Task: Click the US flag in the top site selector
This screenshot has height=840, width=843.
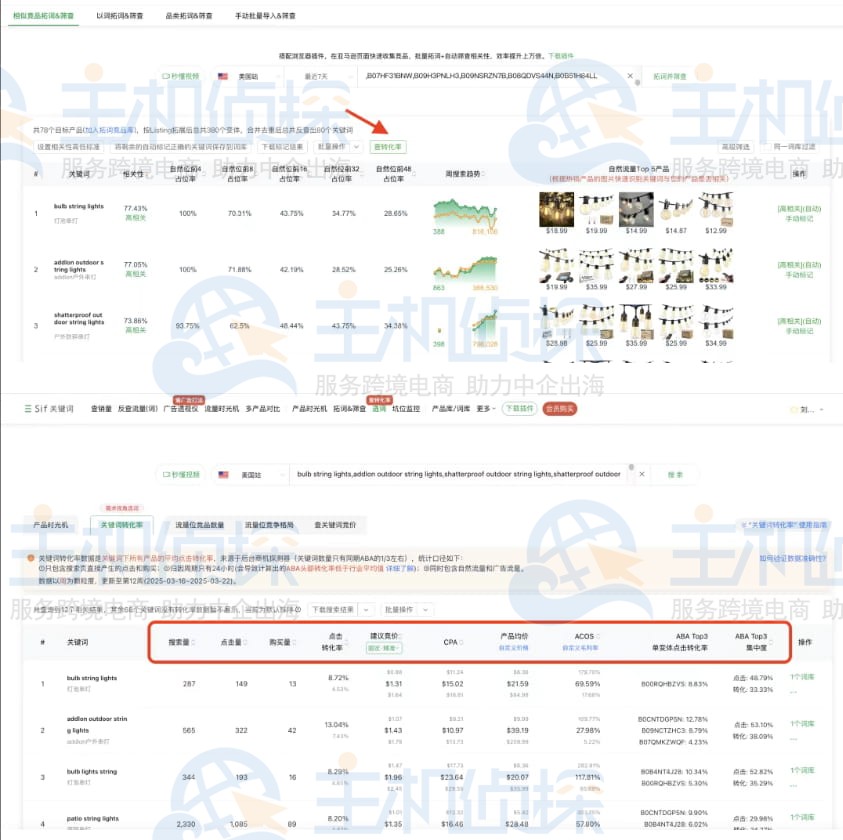Action: [x=223, y=76]
